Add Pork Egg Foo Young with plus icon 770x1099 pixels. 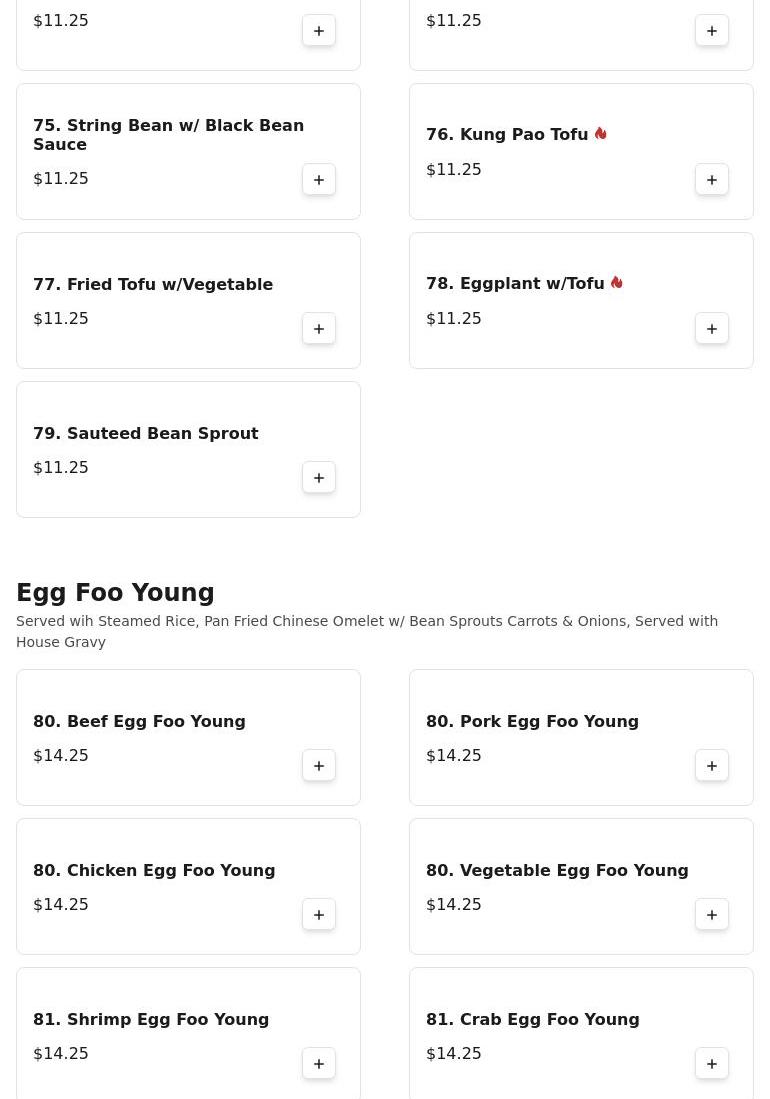pyautogui.click(x=712, y=766)
